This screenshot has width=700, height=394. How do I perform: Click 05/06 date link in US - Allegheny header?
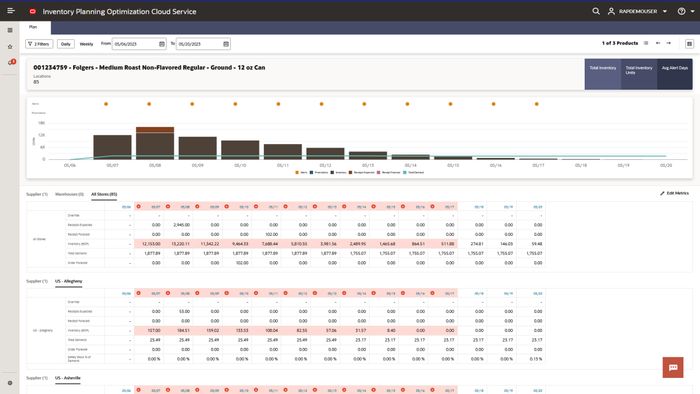point(126,294)
